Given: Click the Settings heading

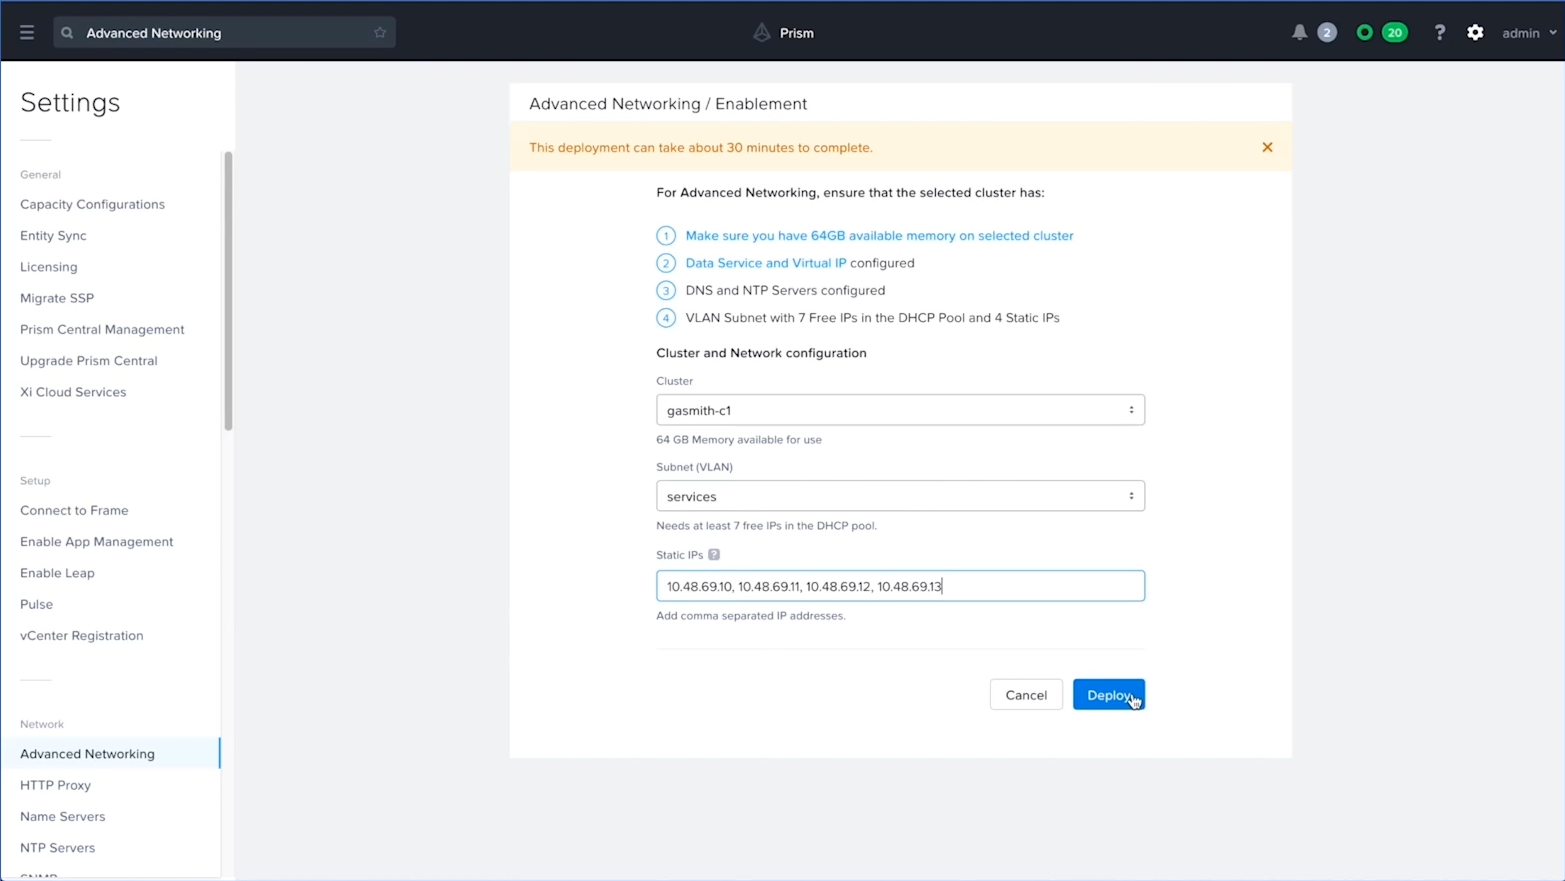Looking at the screenshot, I should click(x=70, y=102).
